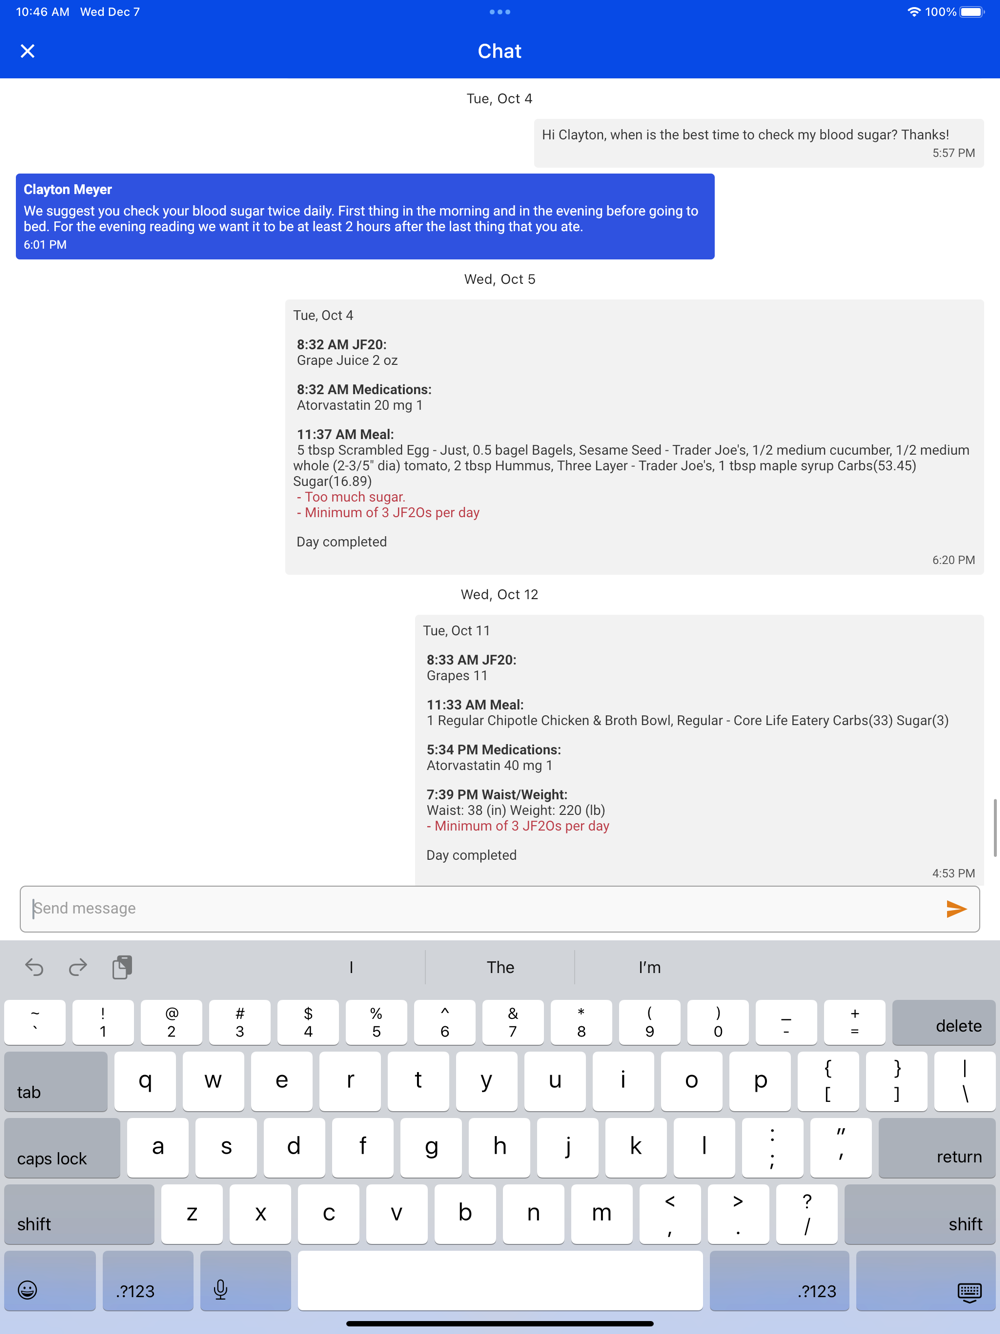Tap the clipboard paste icon

point(122,967)
